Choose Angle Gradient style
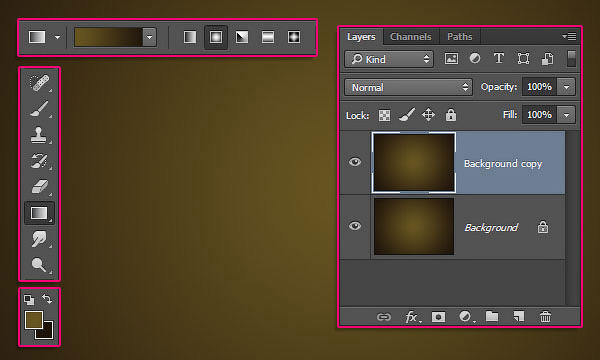The width and height of the screenshot is (600, 360). point(242,37)
